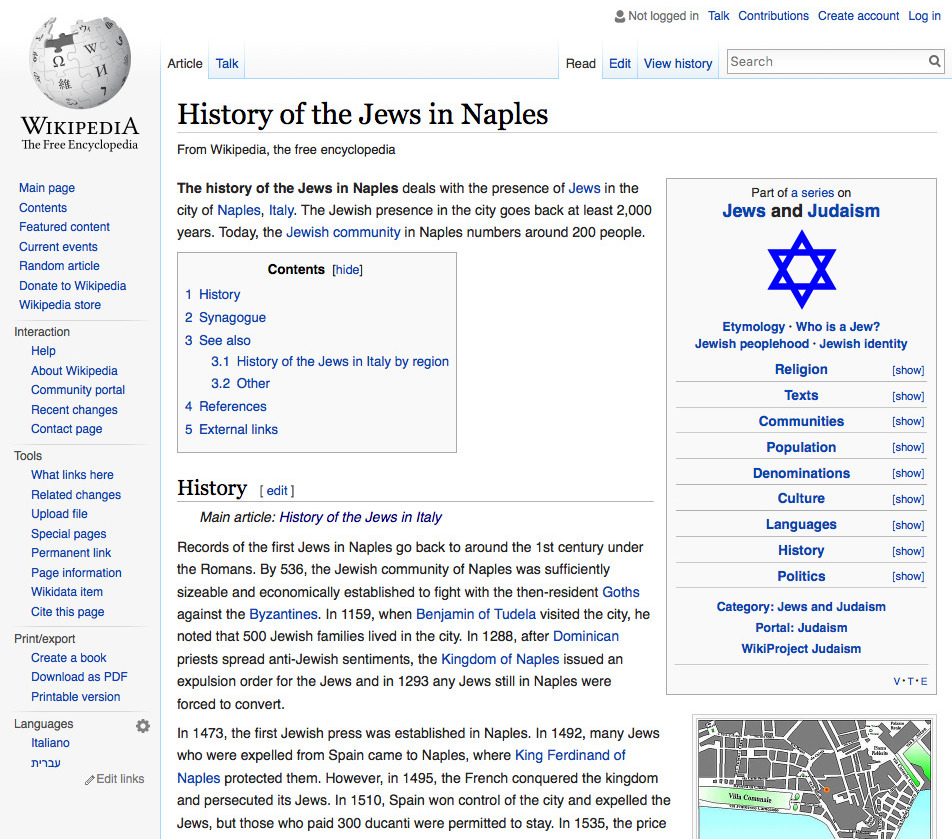Screen dimensions: 952x839
Task: Open History of the Jews in Italy main article
Action: point(360,517)
